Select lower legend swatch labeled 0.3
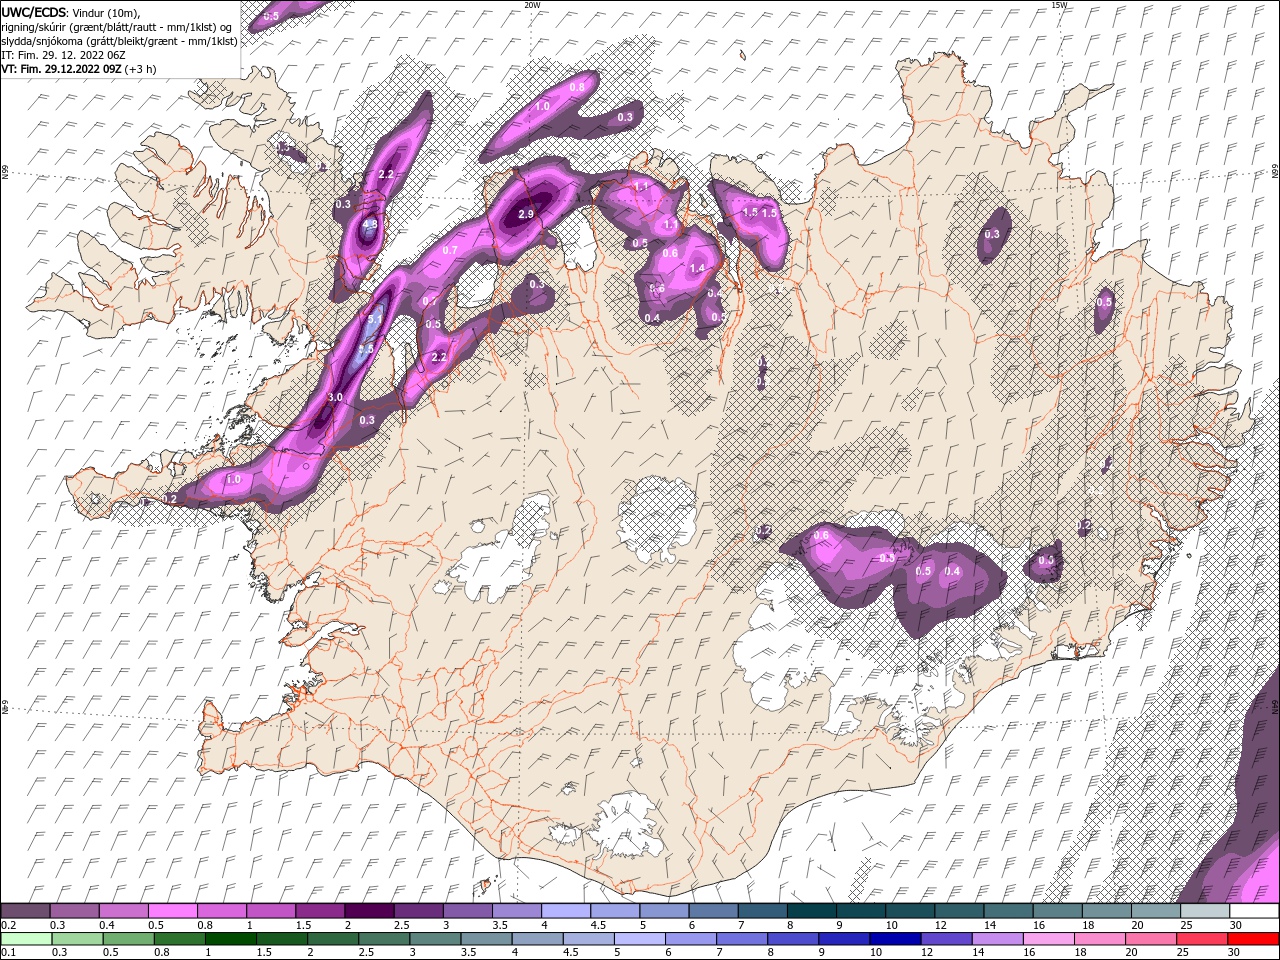1280x960 pixels. (77, 939)
